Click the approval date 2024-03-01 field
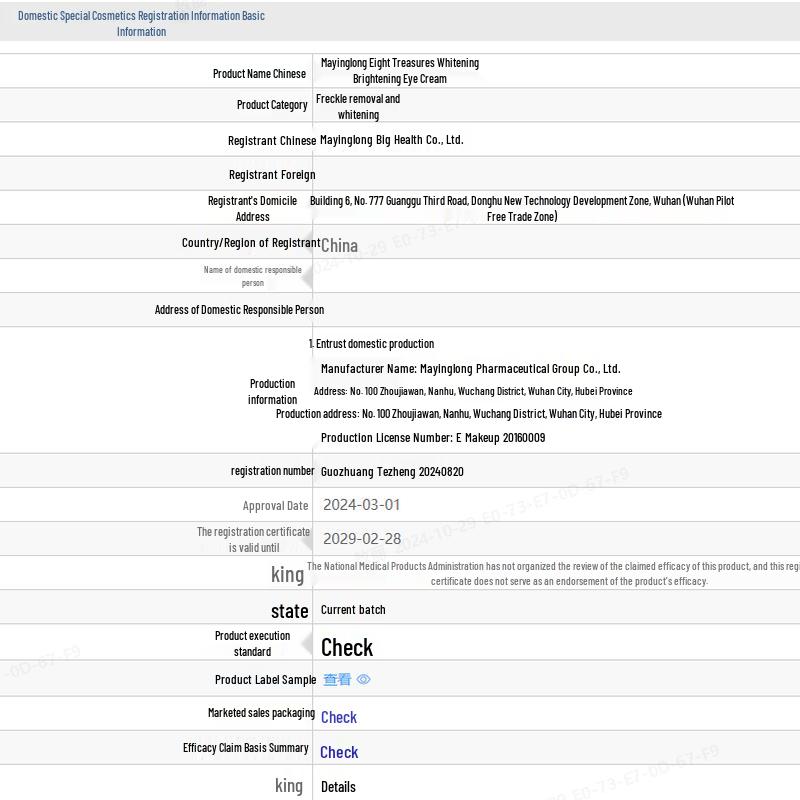 click(361, 505)
